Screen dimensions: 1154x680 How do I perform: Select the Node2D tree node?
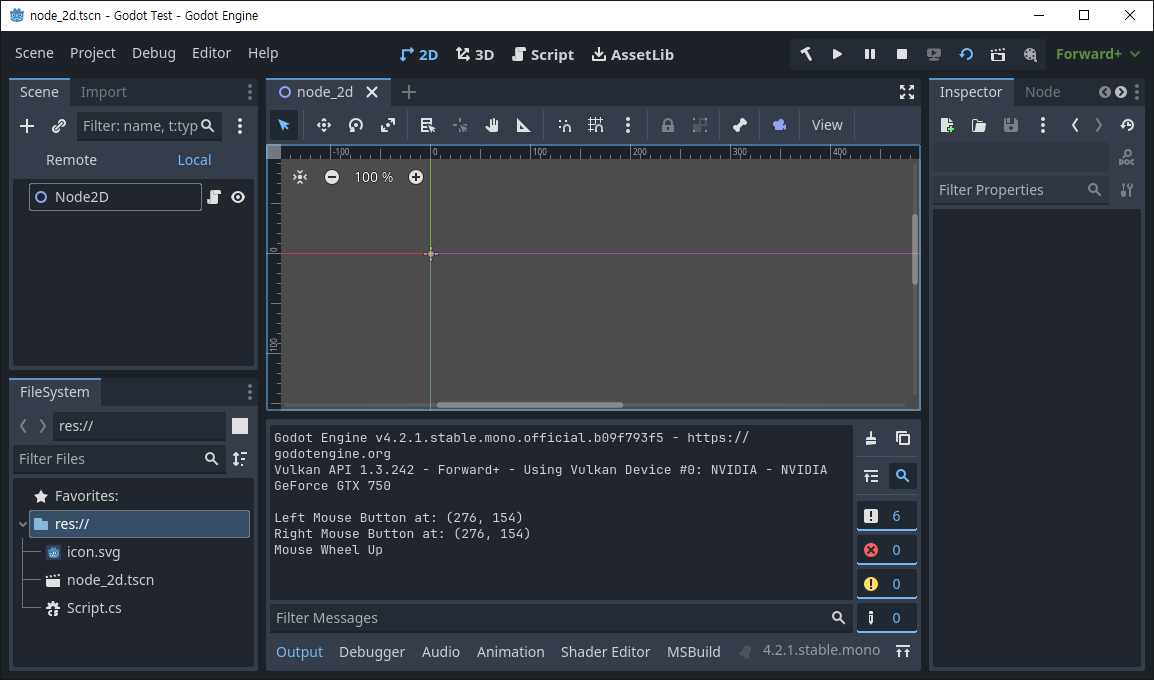[x=115, y=196]
